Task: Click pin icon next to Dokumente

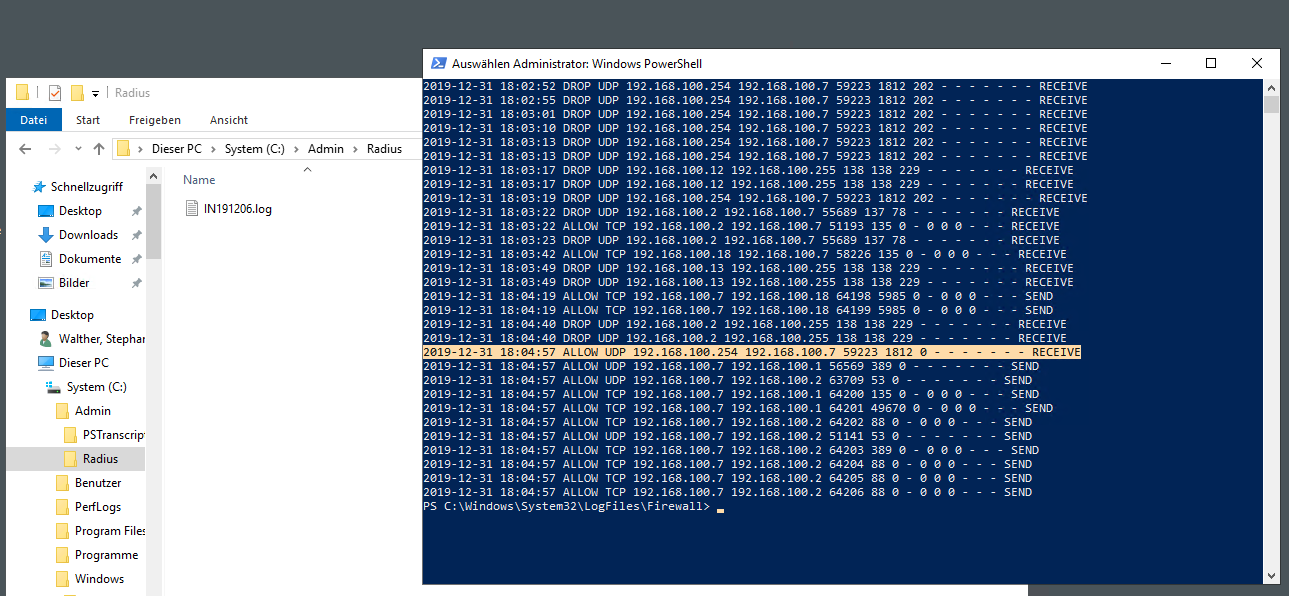Action: (137, 260)
